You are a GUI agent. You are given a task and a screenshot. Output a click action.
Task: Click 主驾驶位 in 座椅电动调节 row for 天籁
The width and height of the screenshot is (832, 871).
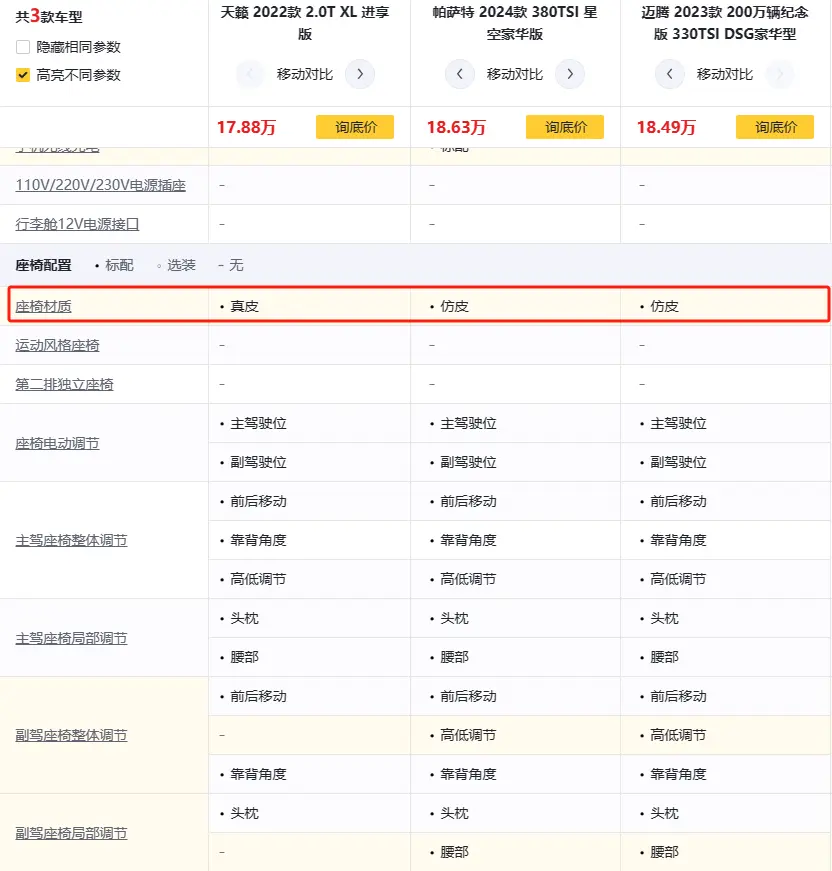(x=258, y=423)
